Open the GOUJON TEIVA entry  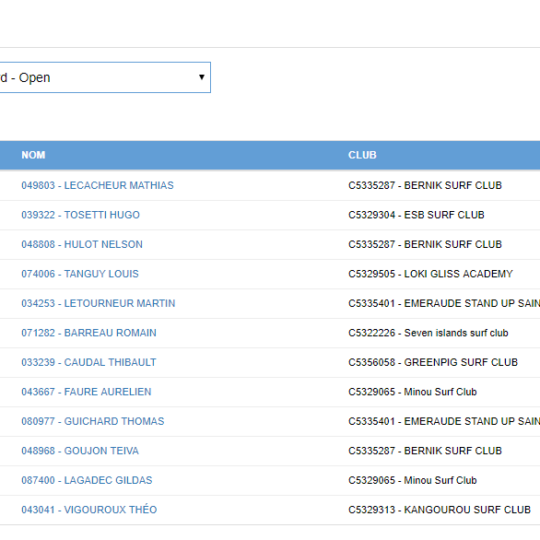(80, 450)
